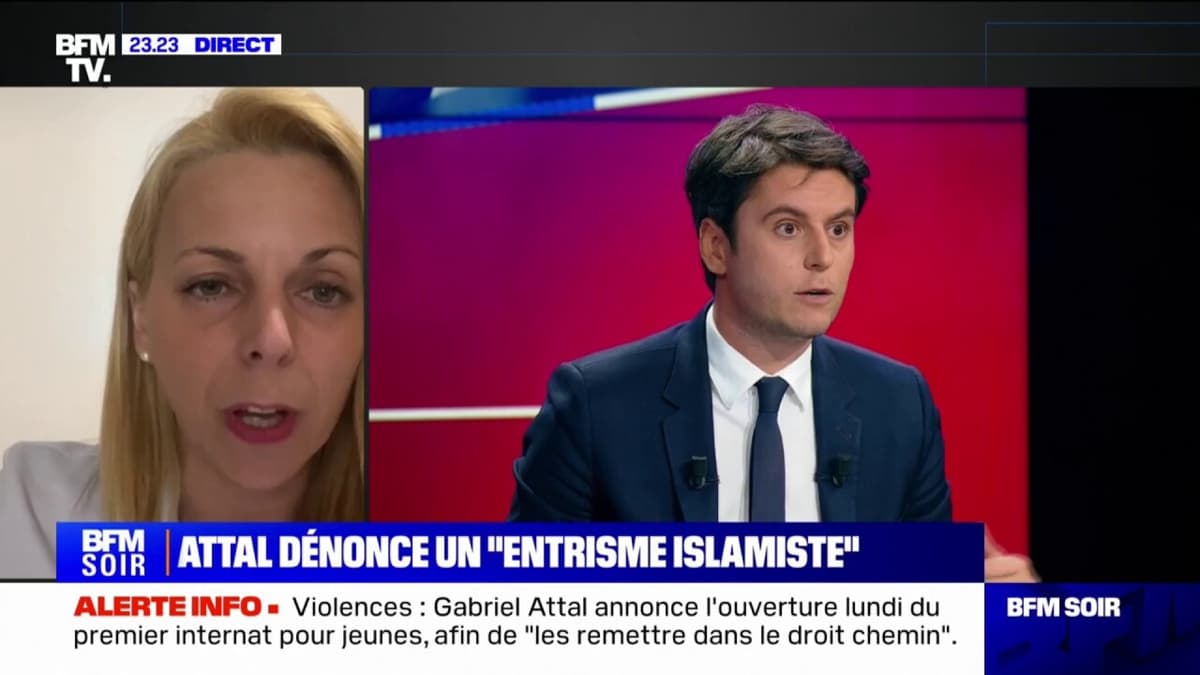The height and width of the screenshot is (675, 1200).
Task: Select the red square after ALERTE INFO
Action: coord(272,607)
